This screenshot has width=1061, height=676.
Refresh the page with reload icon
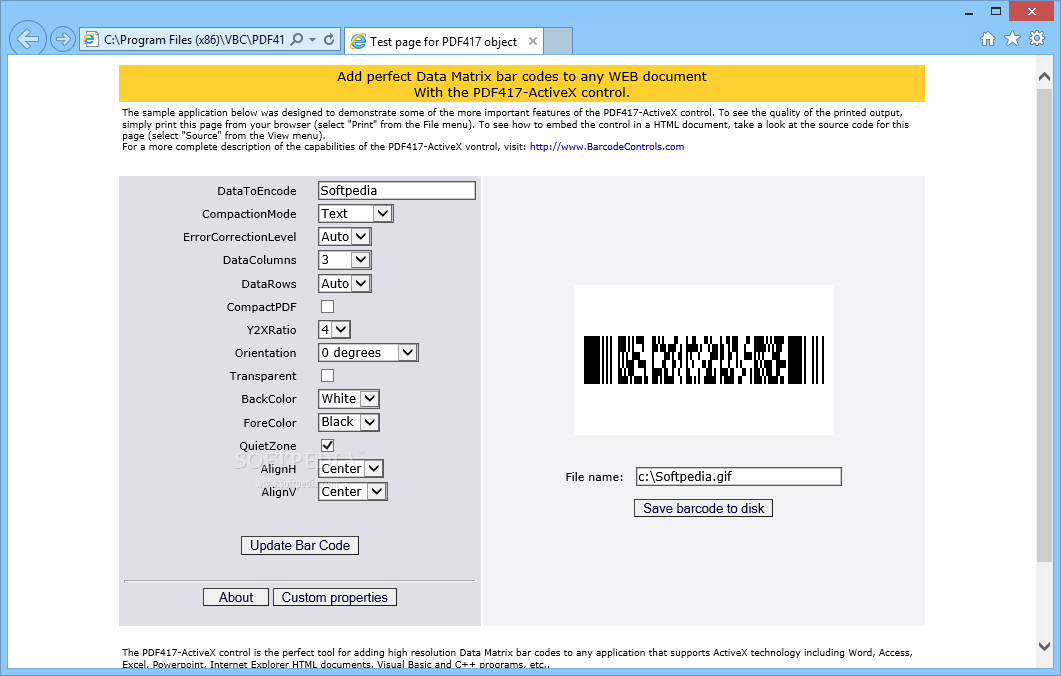(x=329, y=39)
